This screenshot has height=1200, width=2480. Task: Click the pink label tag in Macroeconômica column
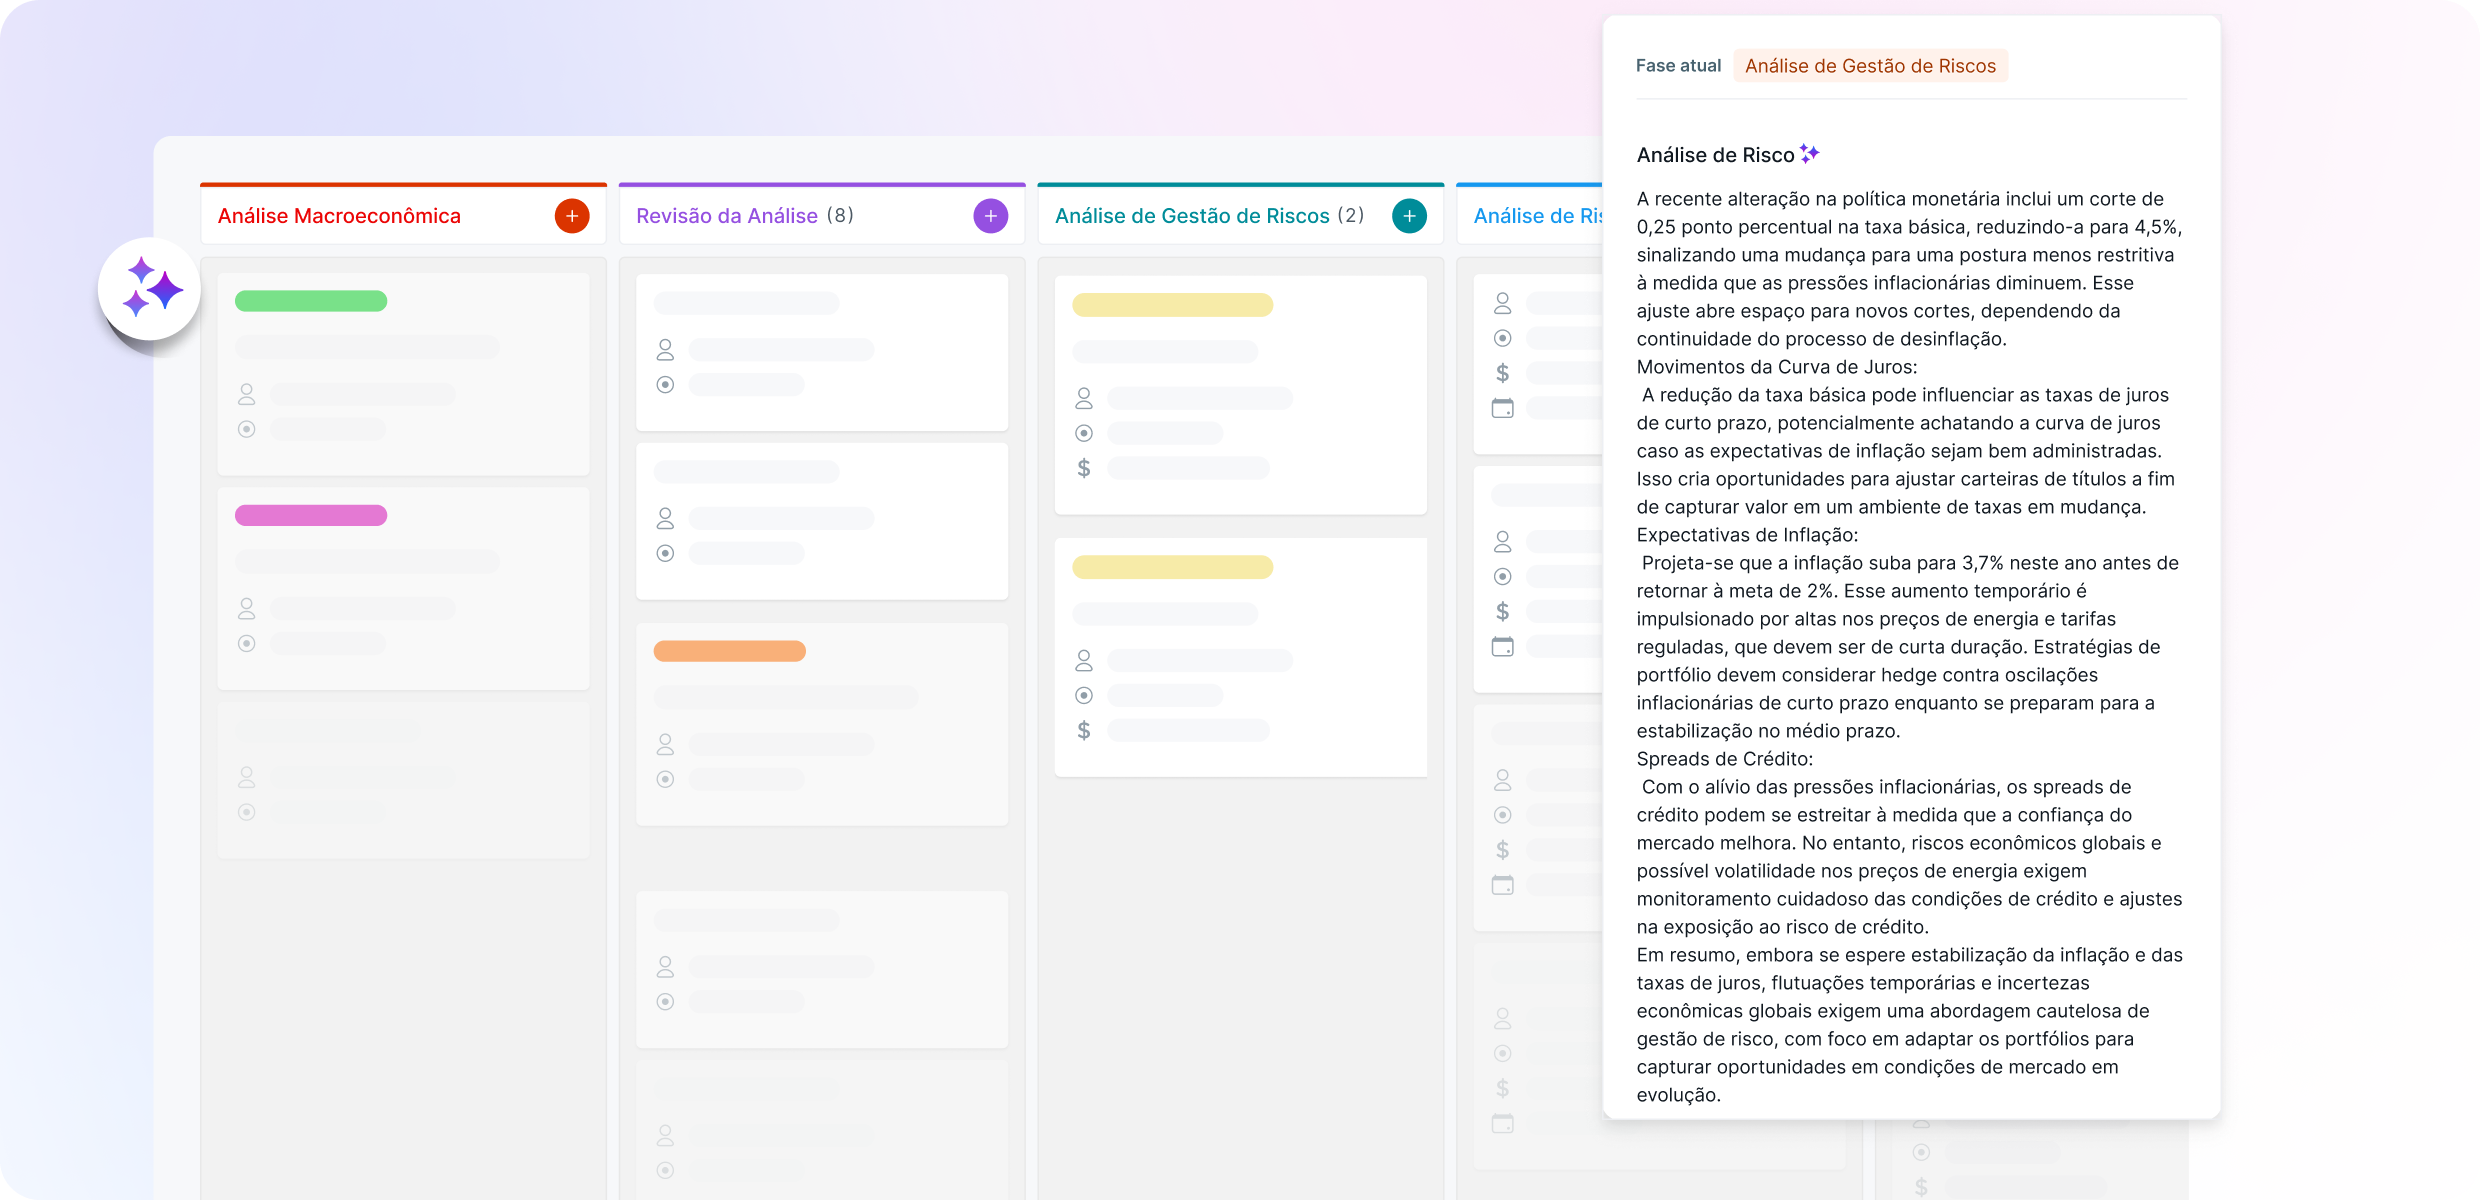tap(311, 516)
